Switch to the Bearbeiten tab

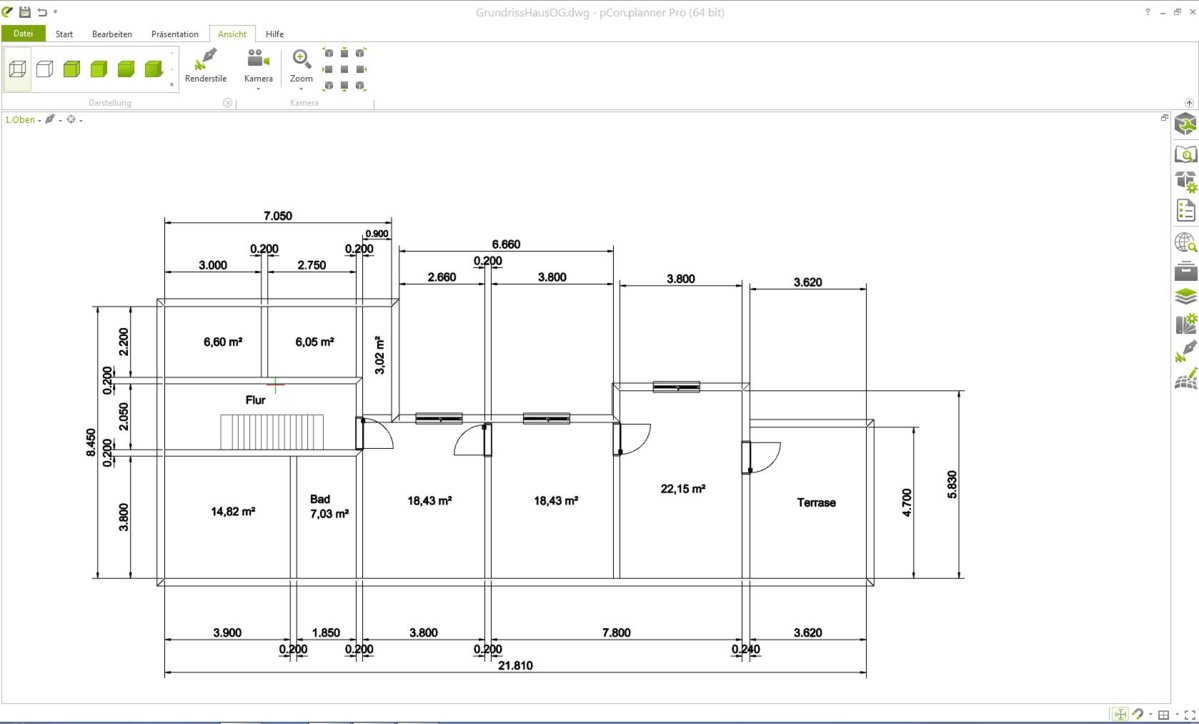[112, 34]
